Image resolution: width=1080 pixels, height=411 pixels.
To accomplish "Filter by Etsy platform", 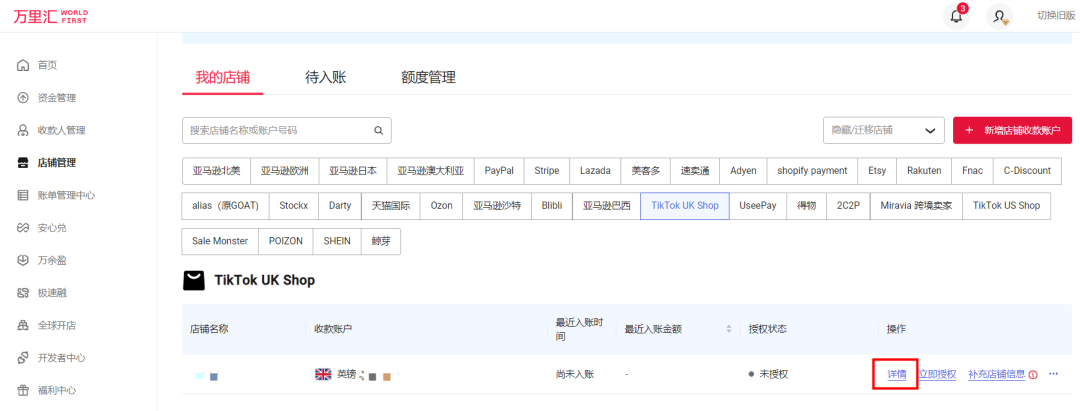I will click(877, 171).
